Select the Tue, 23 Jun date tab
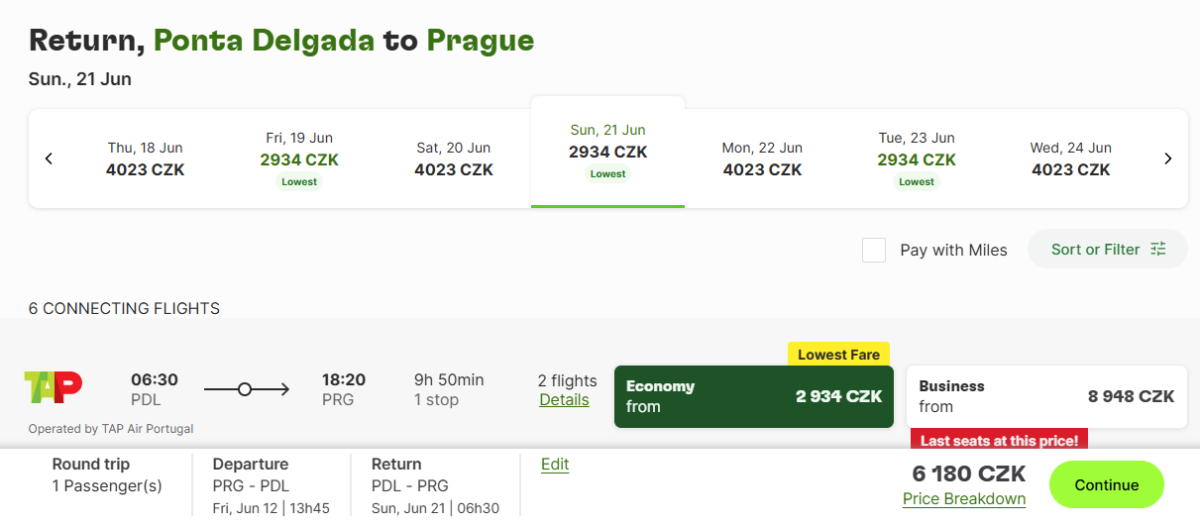This screenshot has width=1200, height=526. click(x=916, y=159)
